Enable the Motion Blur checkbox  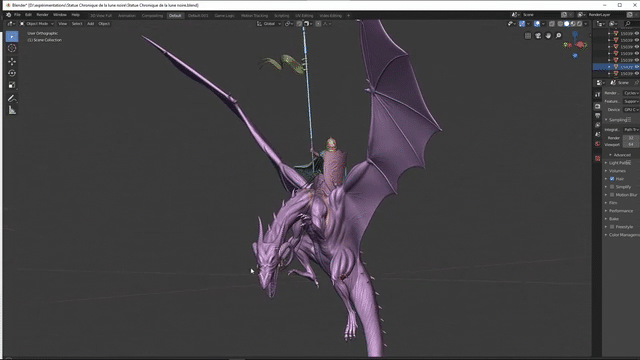tap(612, 195)
